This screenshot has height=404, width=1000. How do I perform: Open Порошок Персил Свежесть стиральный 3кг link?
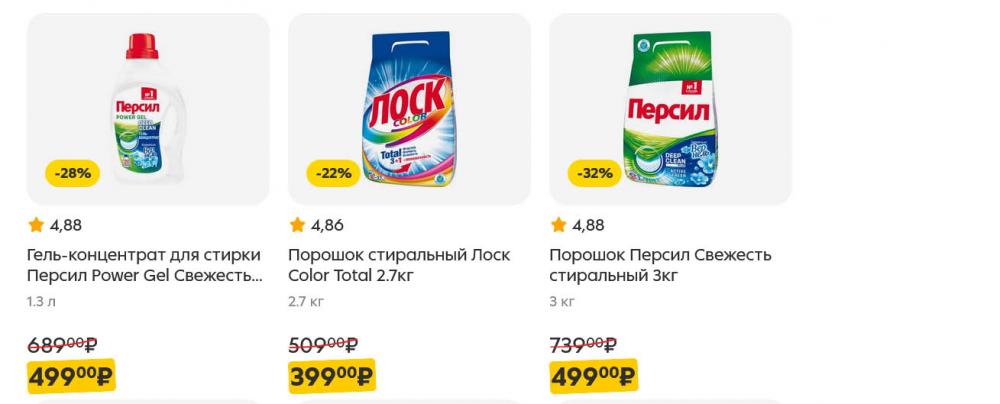click(661, 266)
